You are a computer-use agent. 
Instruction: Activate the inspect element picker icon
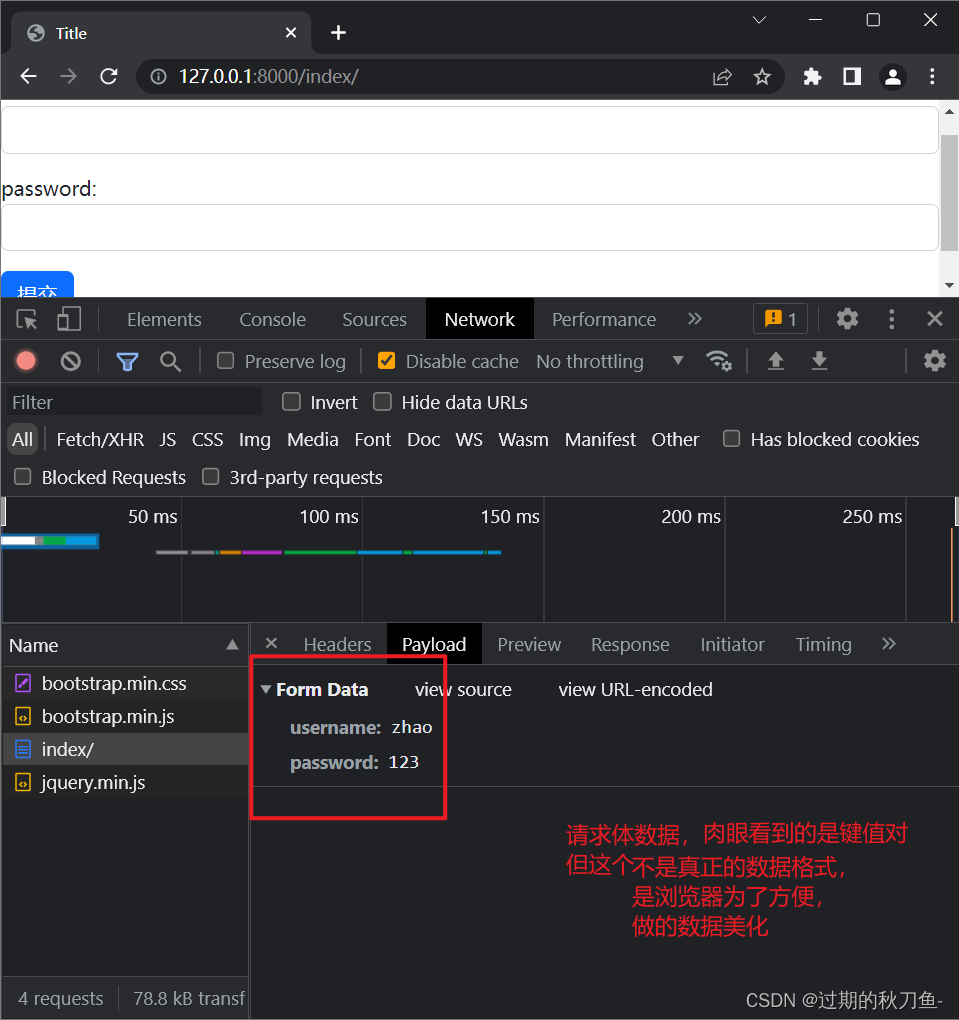27,319
